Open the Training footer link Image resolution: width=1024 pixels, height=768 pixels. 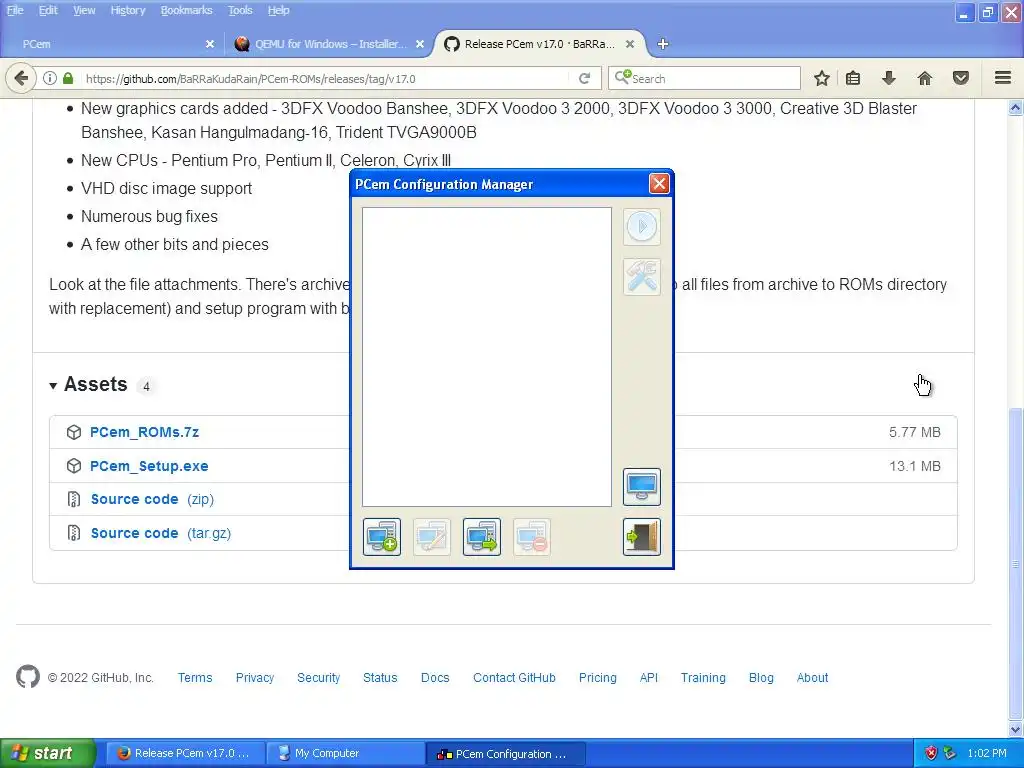(x=703, y=678)
